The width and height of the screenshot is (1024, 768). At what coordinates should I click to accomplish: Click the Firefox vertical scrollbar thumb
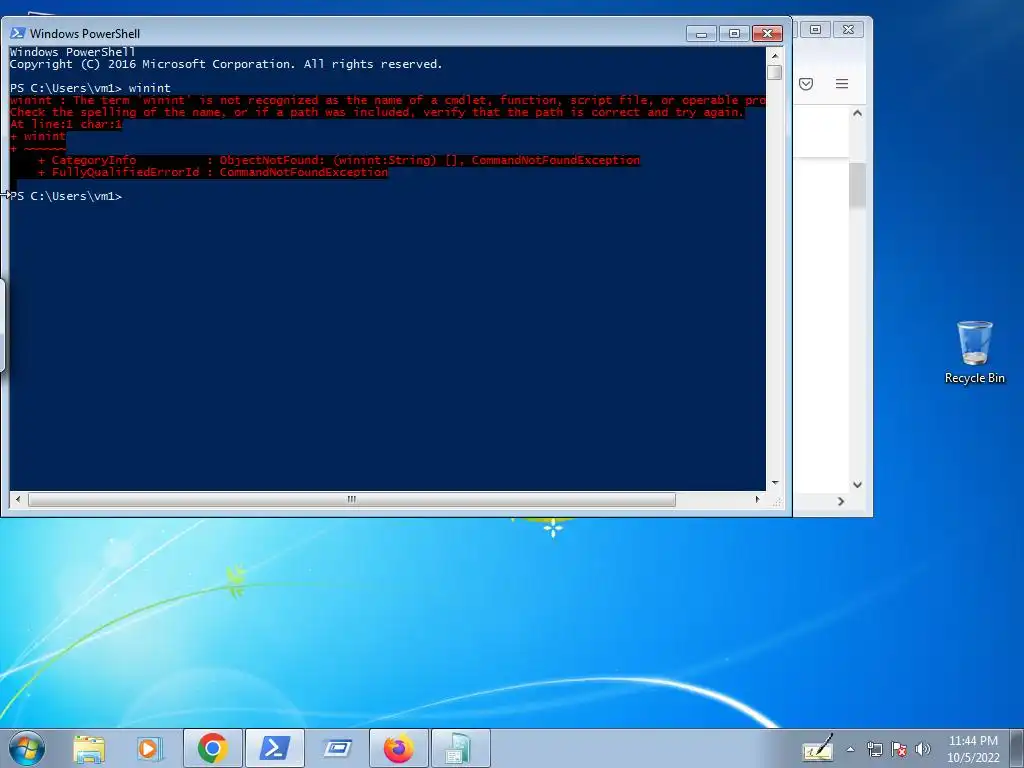click(x=857, y=185)
